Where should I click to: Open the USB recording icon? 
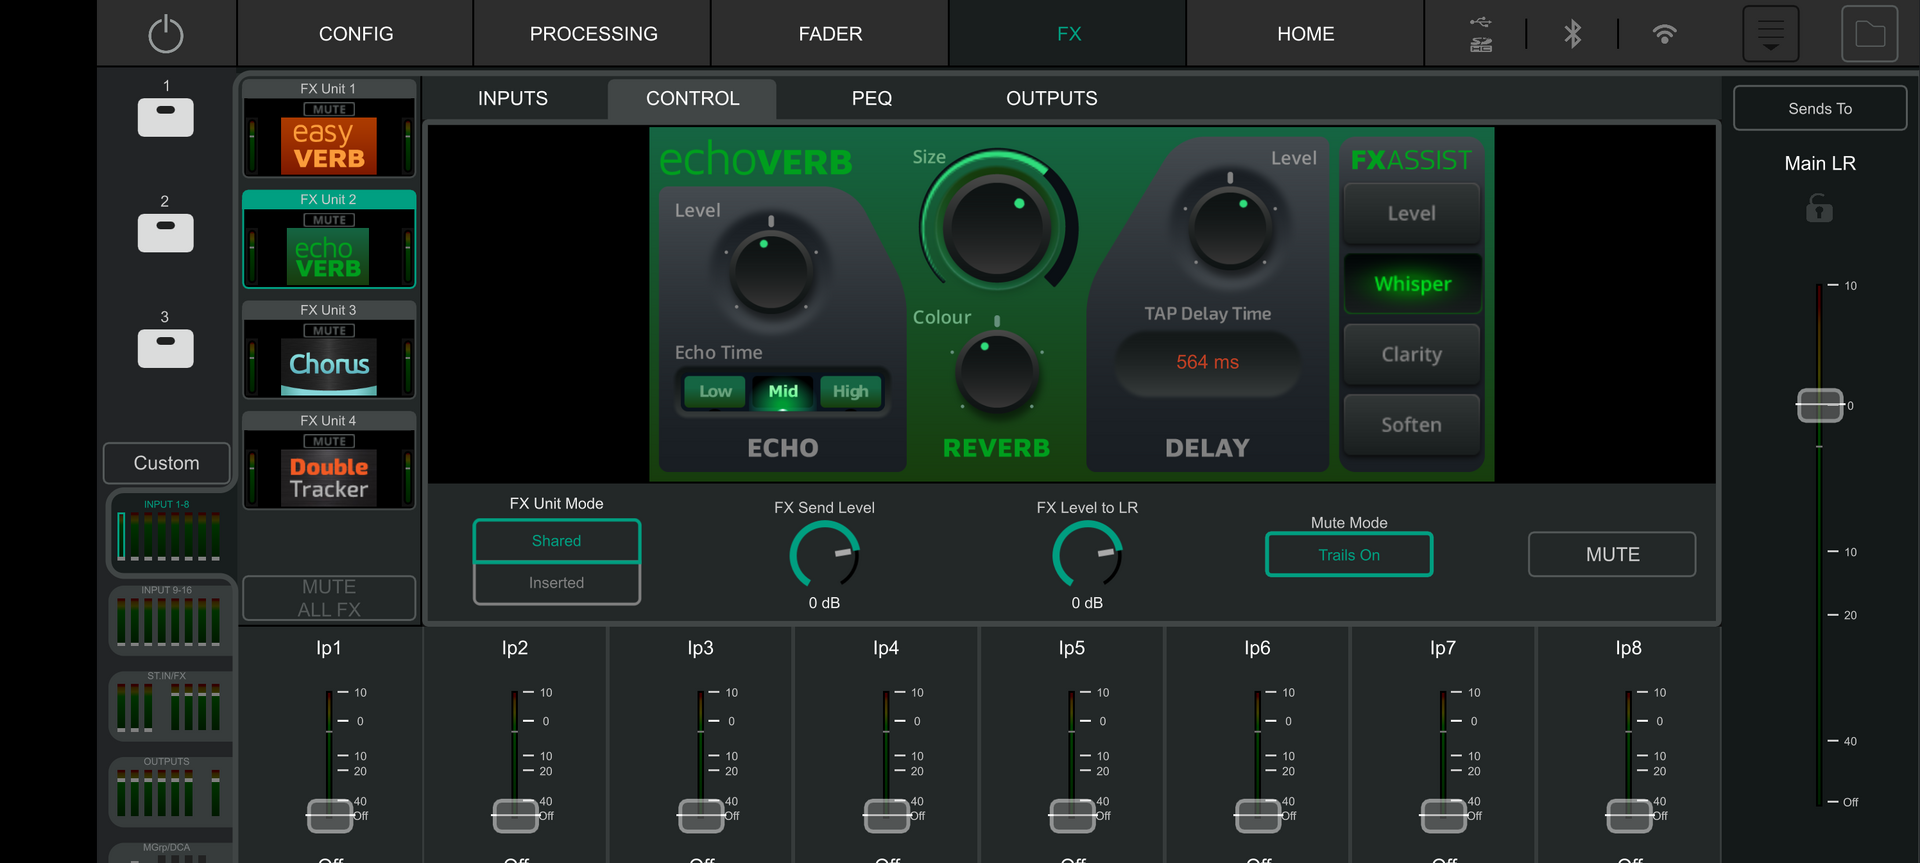tap(1481, 34)
